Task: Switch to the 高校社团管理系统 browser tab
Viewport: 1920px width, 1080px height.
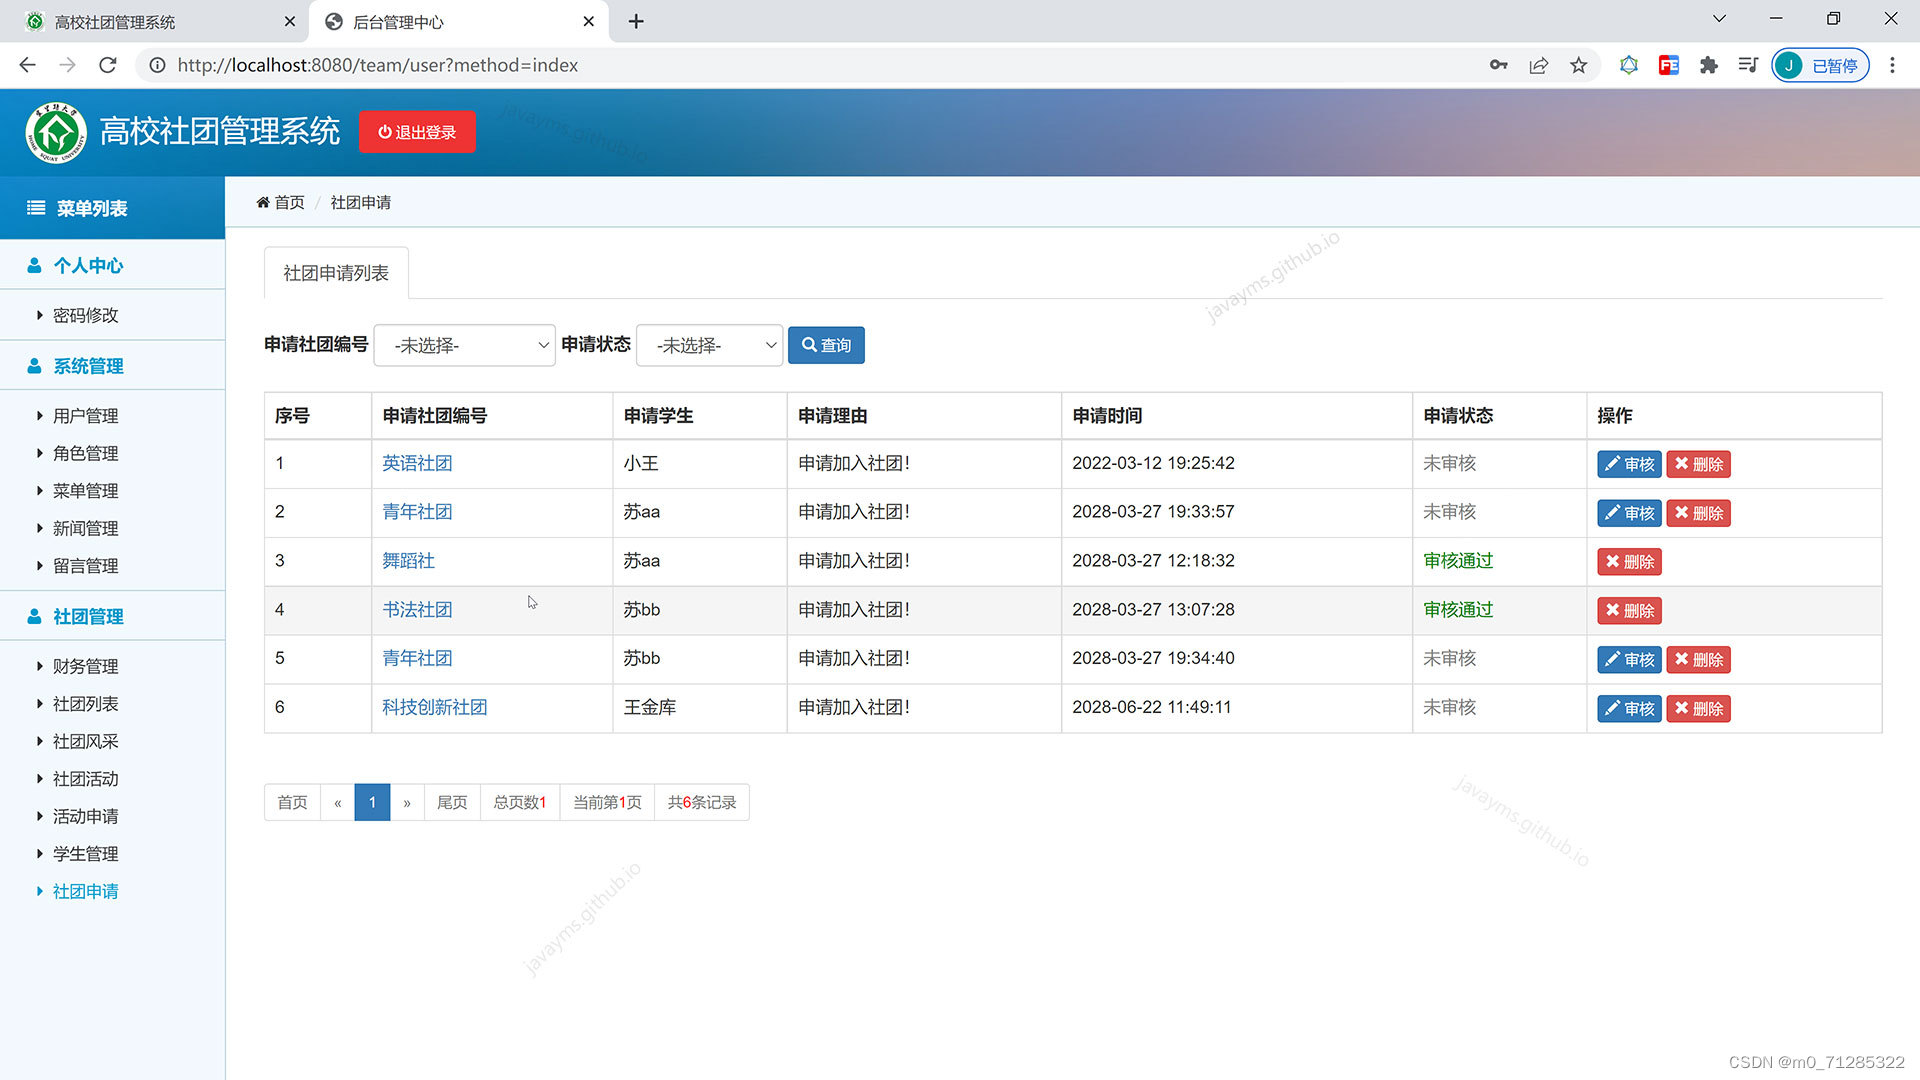Action: click(x=150, y=21)
